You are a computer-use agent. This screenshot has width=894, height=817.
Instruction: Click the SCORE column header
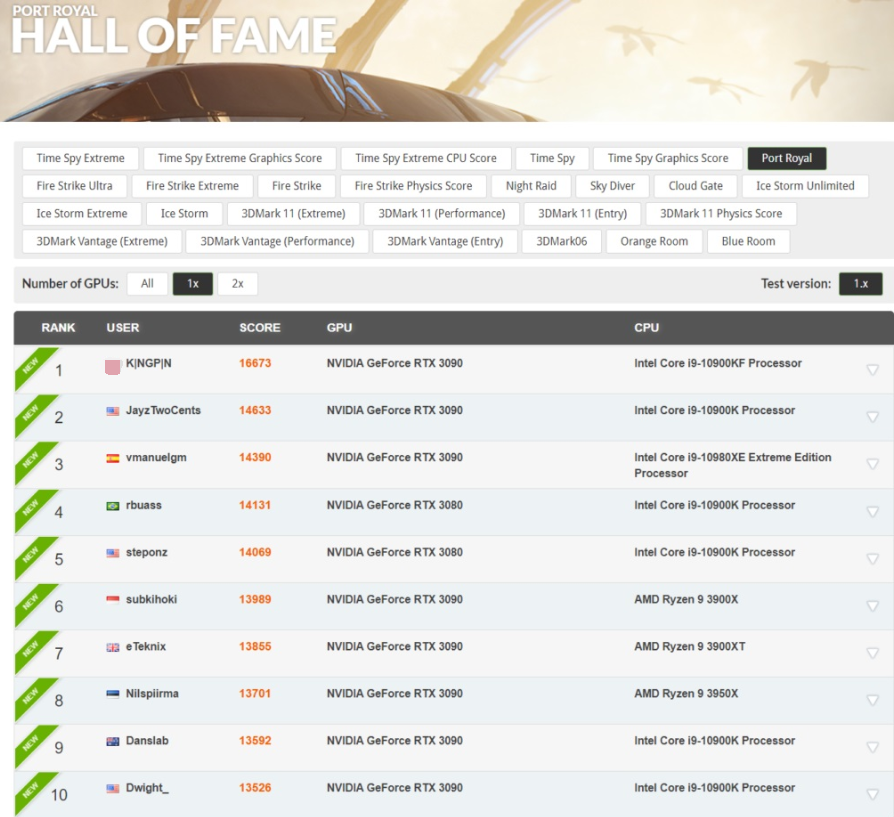tap(260, 328)
